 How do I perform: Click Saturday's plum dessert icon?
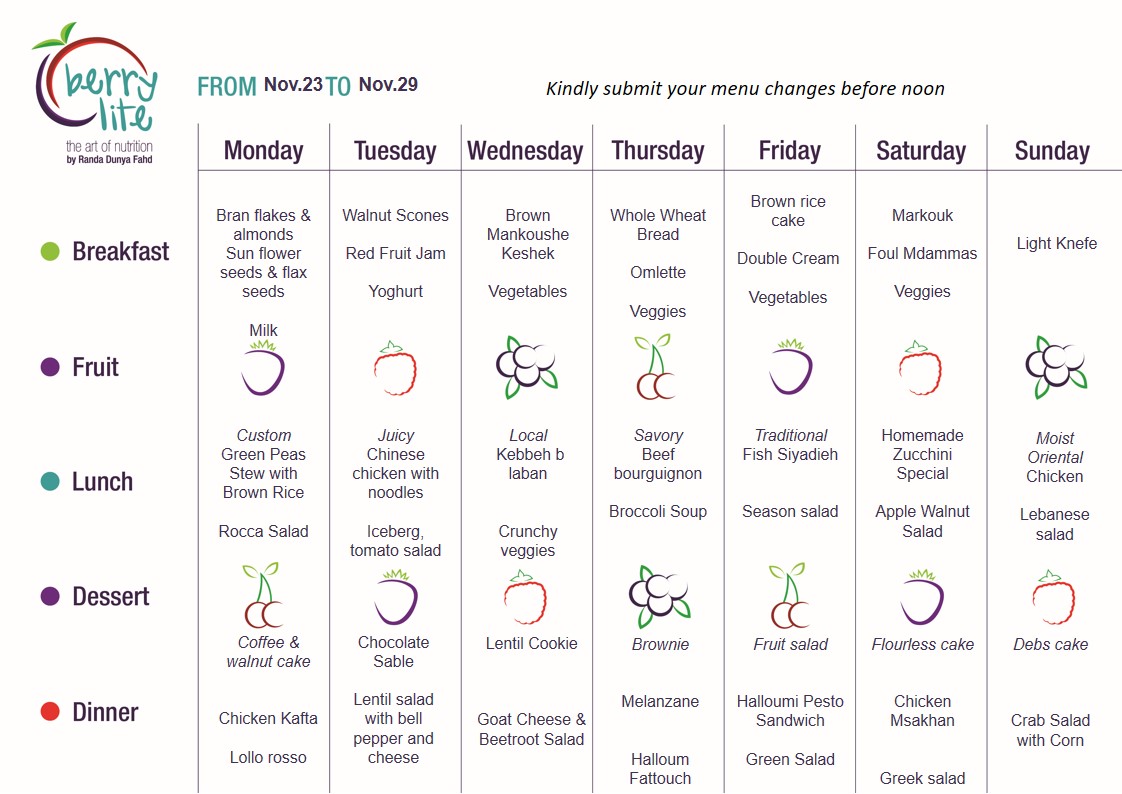(x=922, y=597)
